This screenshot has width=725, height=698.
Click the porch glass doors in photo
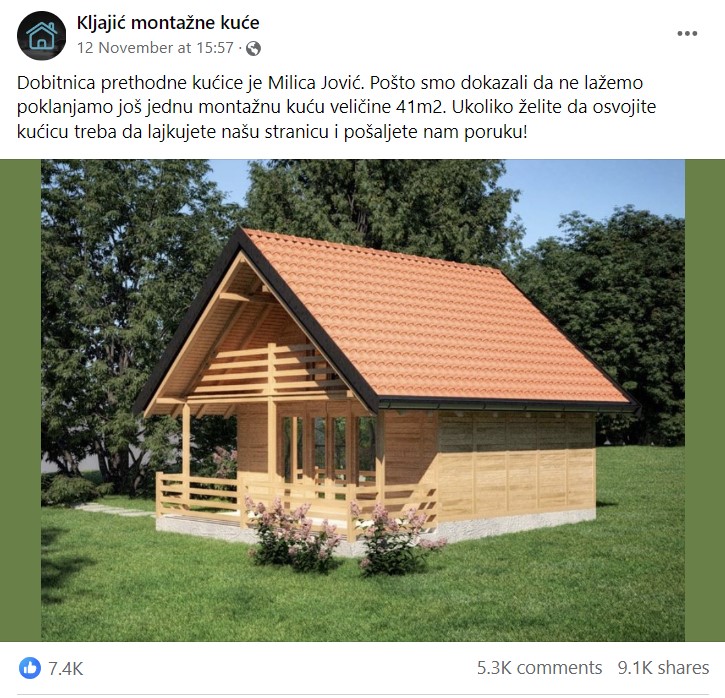coord(328,448)
